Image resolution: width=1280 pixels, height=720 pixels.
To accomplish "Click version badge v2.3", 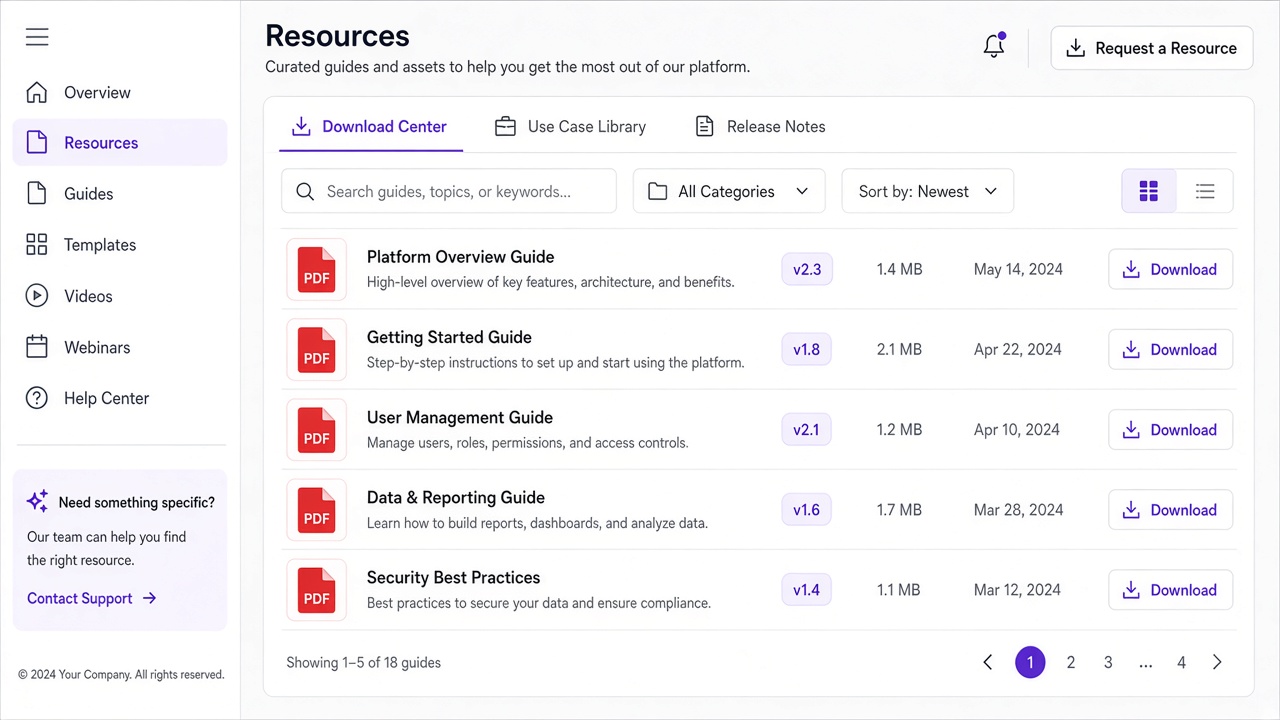I will tap(807, 269).
